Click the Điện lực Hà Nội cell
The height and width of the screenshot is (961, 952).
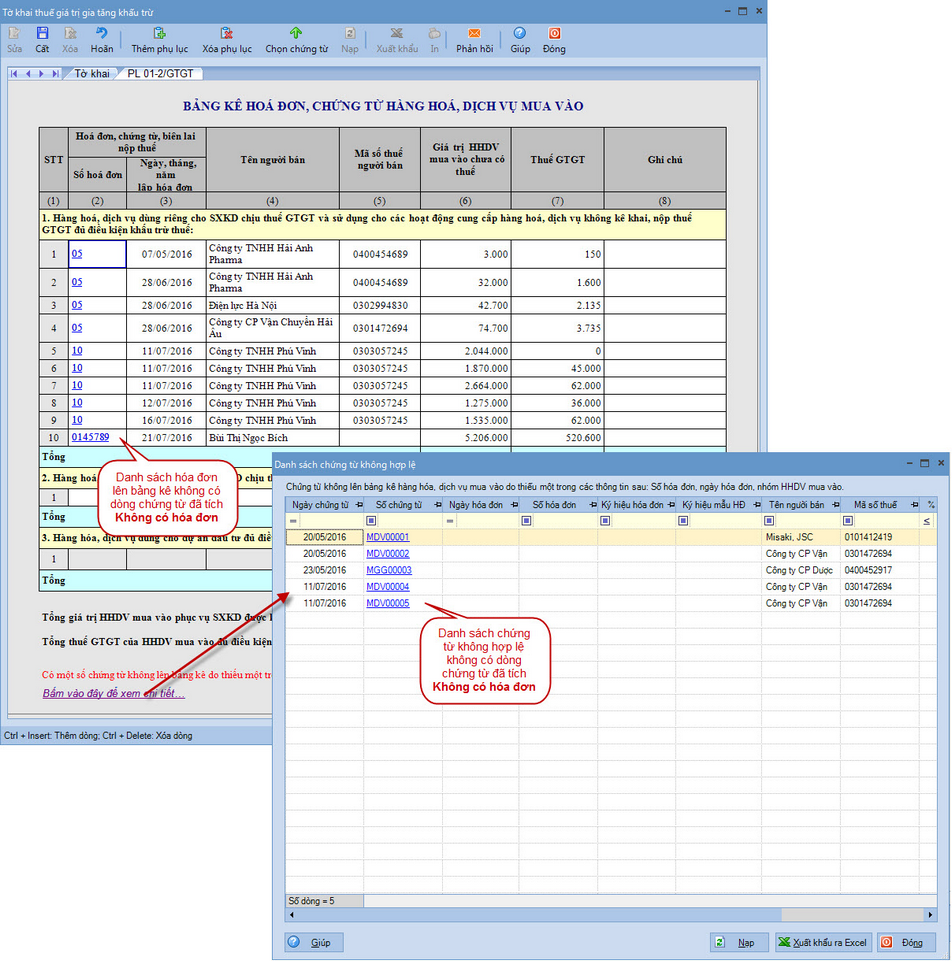coord(273,305)
